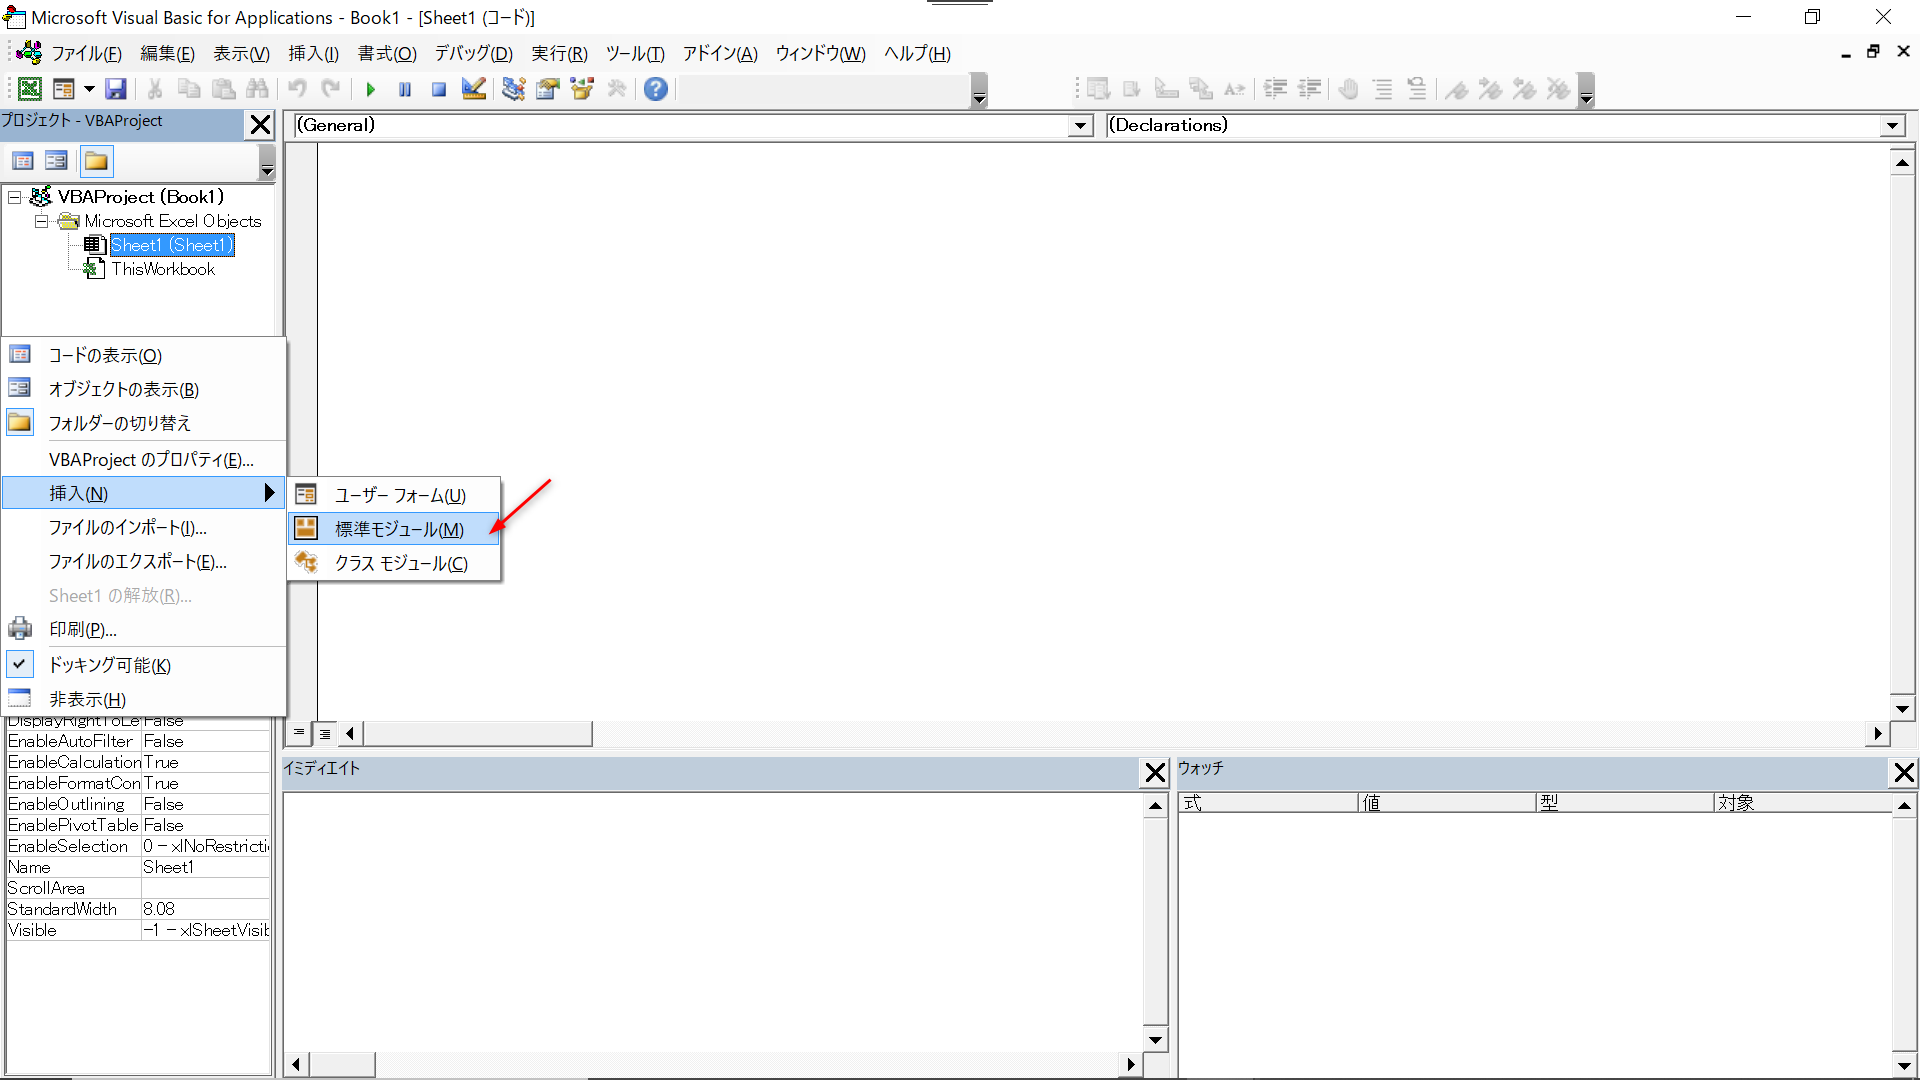
Task: Open VBA Help question mark icon
Action: pyautogui.click(x=656, y=89)
